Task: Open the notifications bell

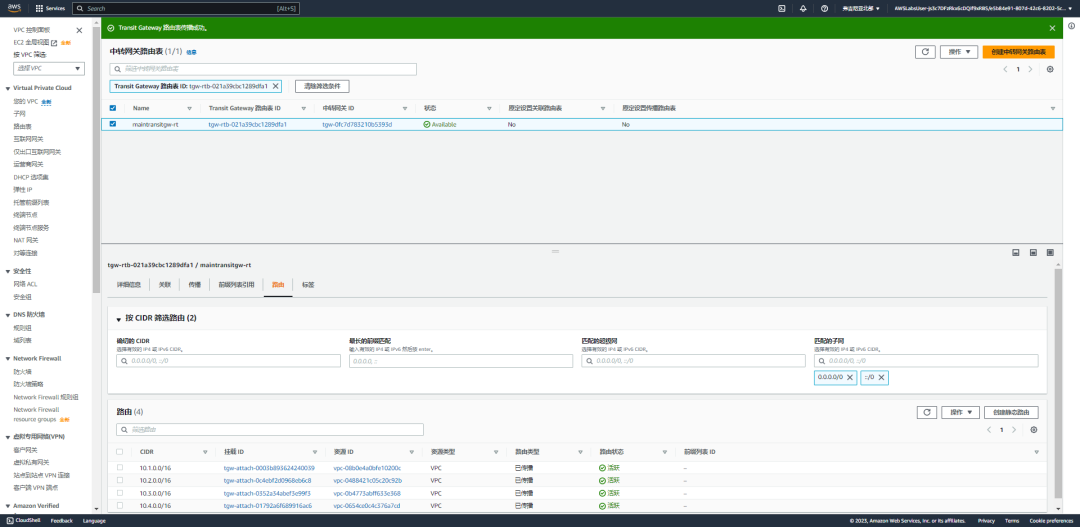Action: pyautogui.click(x=803, y=8)
